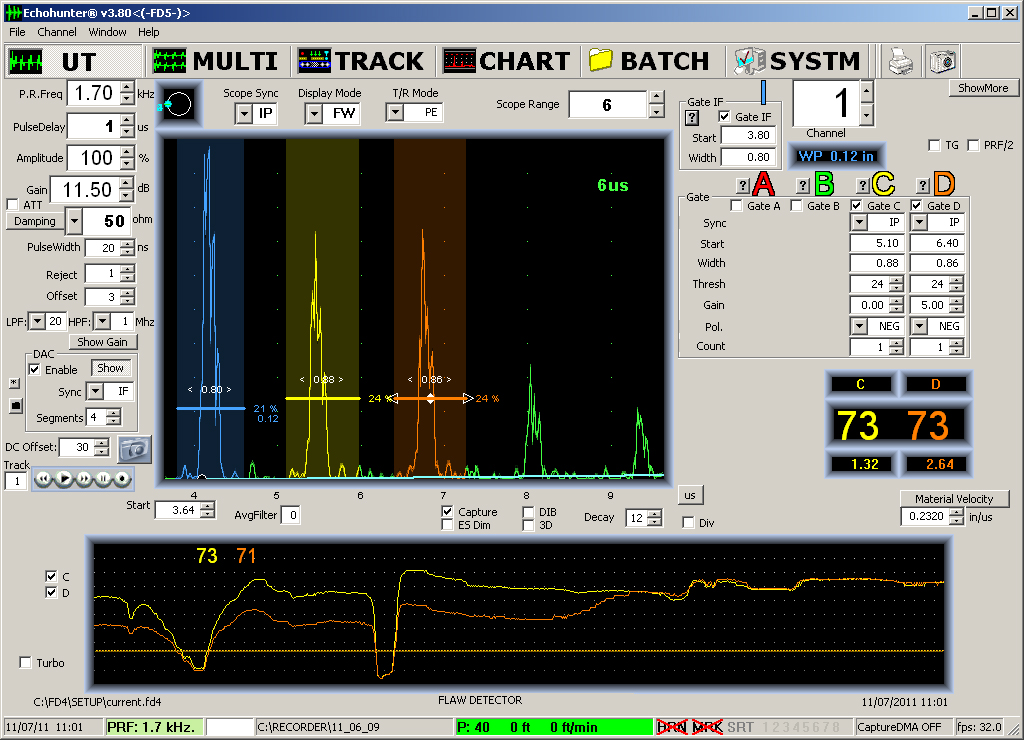Open the T/R Mode dropdown
The height and width of the screenshot is (740, 1024).
click(395, 113)
